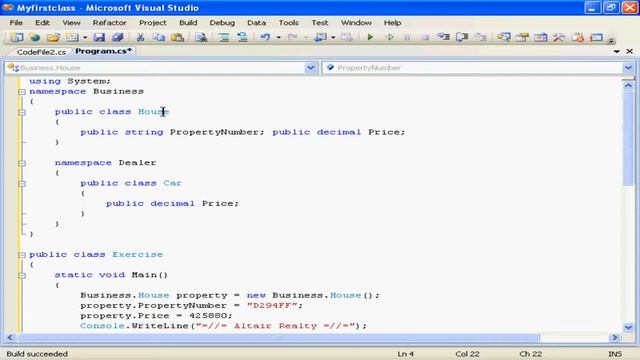Click the vertical scrollbar up arrow
640x360 pixels.
point(628,85)
